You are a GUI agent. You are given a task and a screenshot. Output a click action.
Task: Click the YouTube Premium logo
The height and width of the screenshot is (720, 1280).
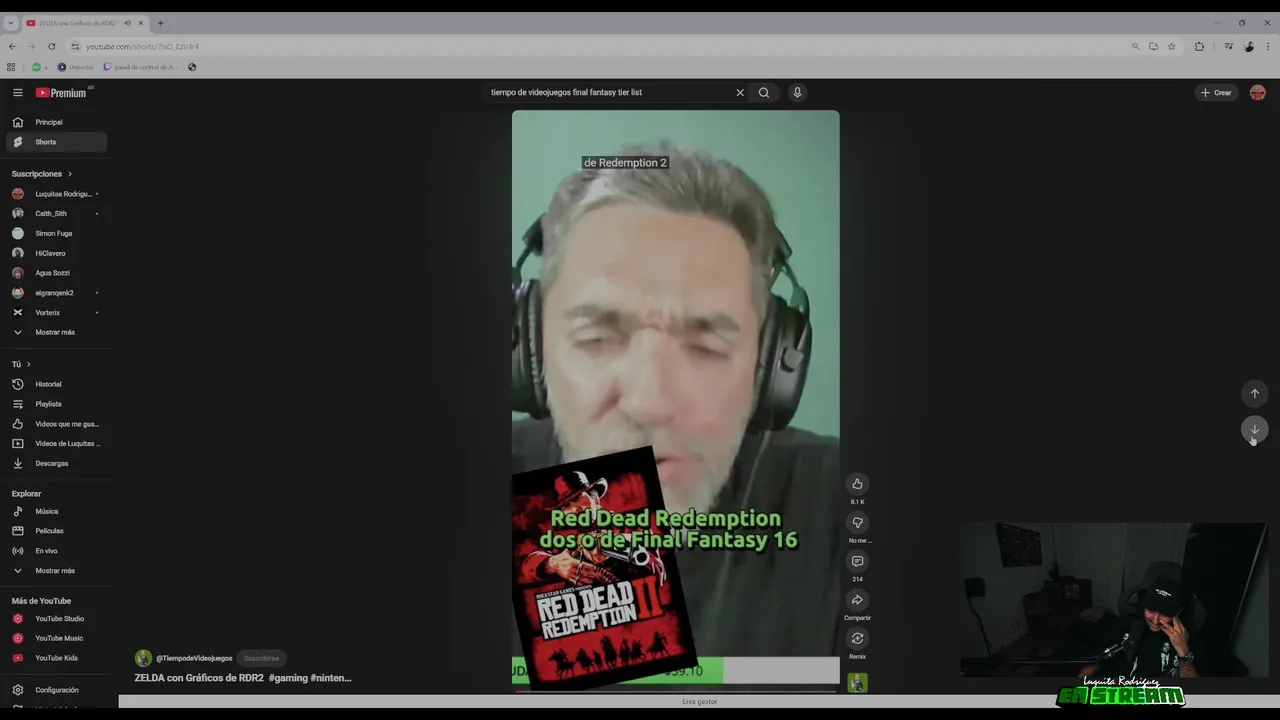tap(62, 92)
